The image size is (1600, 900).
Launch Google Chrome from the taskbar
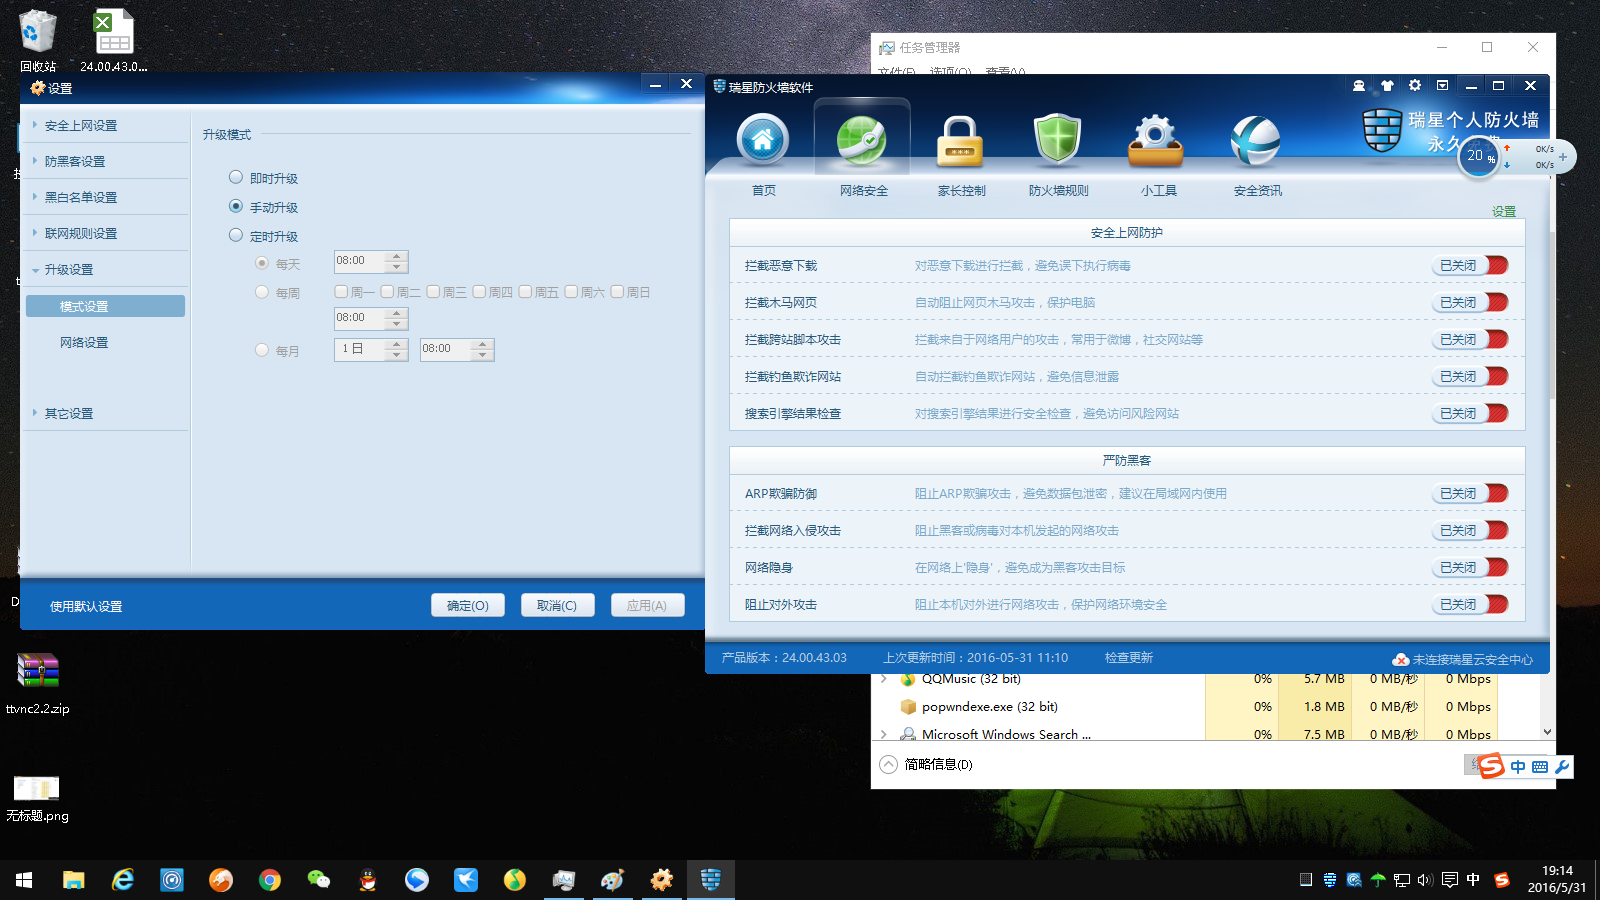[270, 880]
